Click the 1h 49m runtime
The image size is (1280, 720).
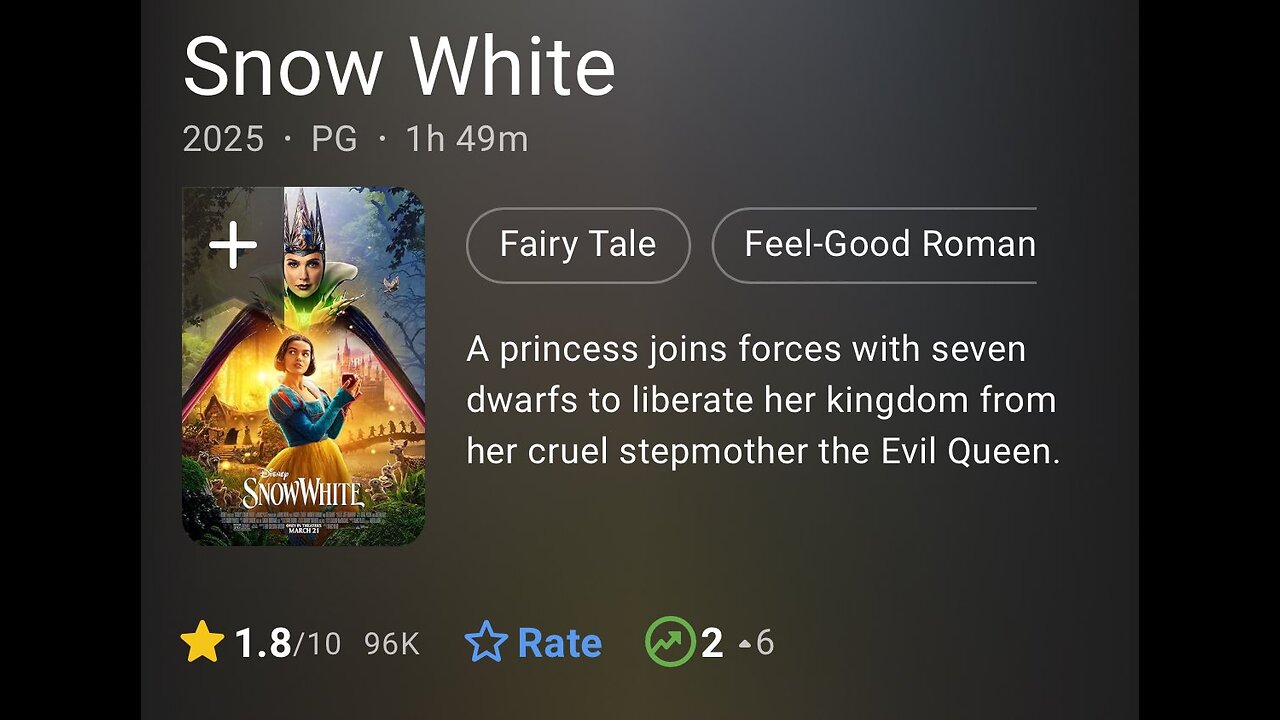click(x=466, y=140)
